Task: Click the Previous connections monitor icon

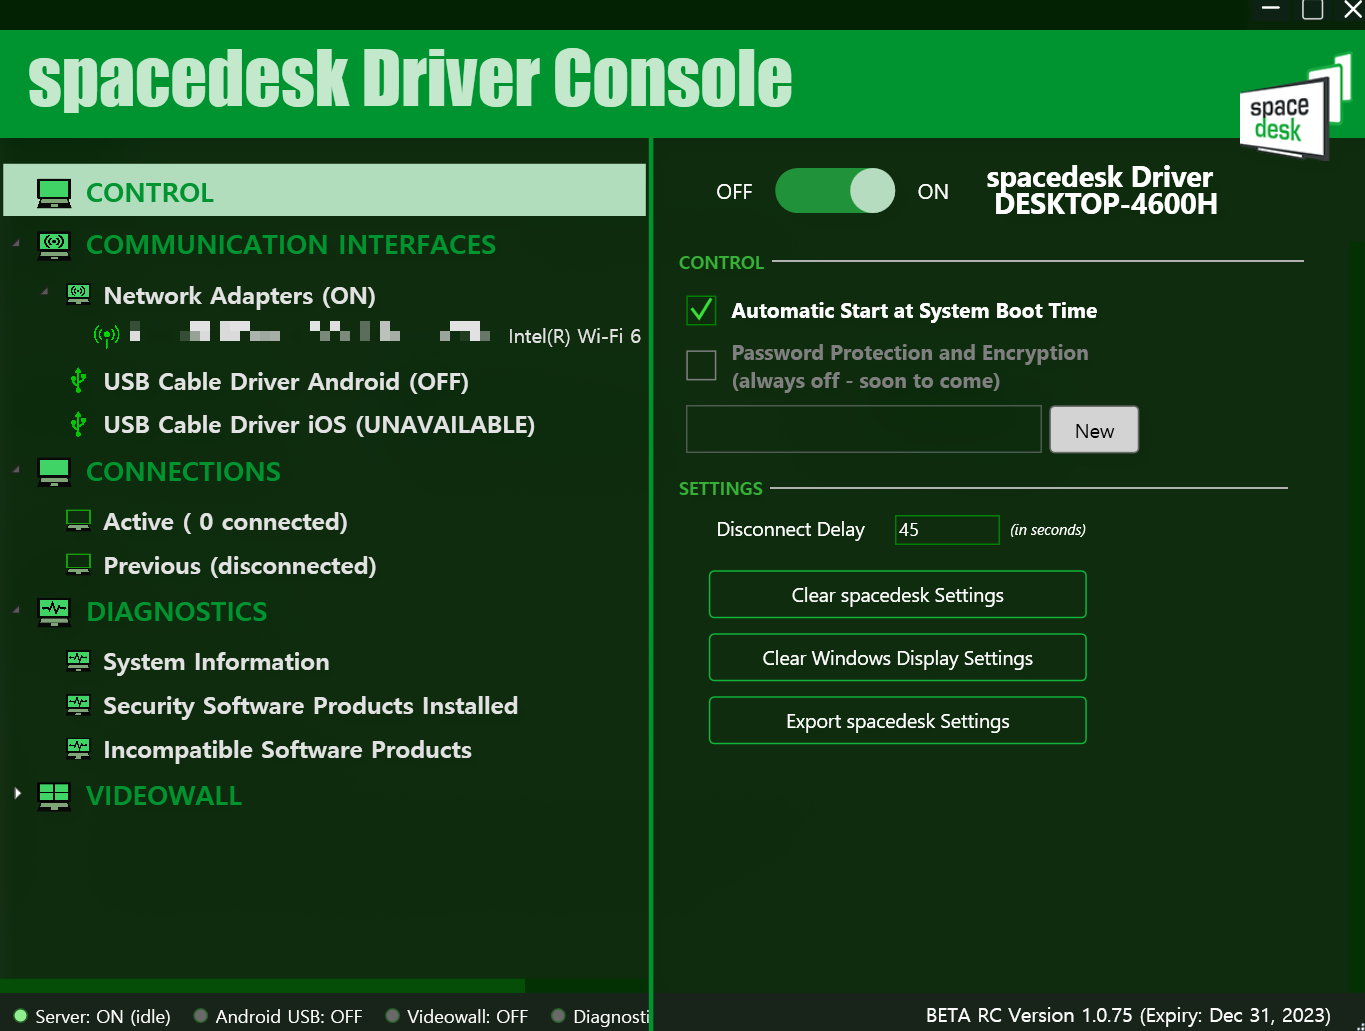Action: tap(78, 565)
